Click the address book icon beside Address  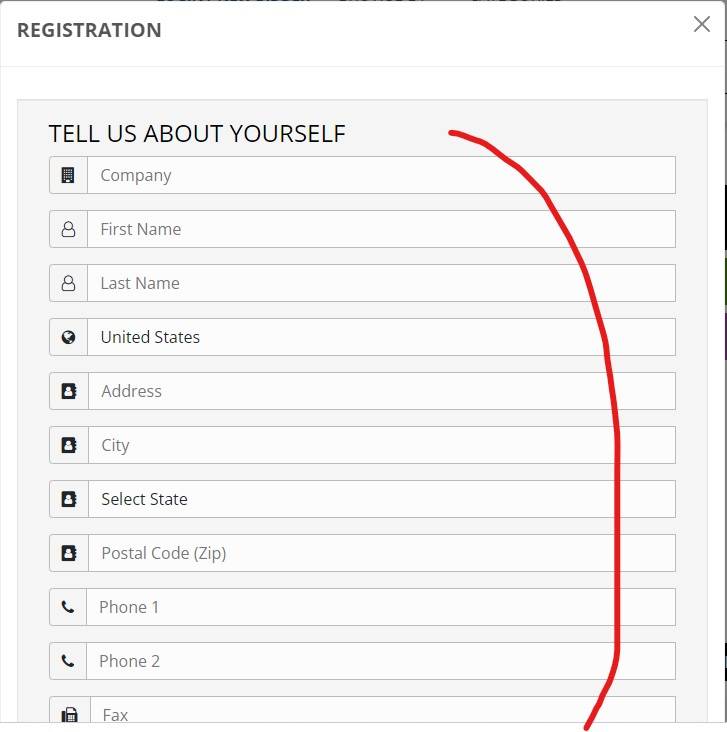click(x=69, y=391)
